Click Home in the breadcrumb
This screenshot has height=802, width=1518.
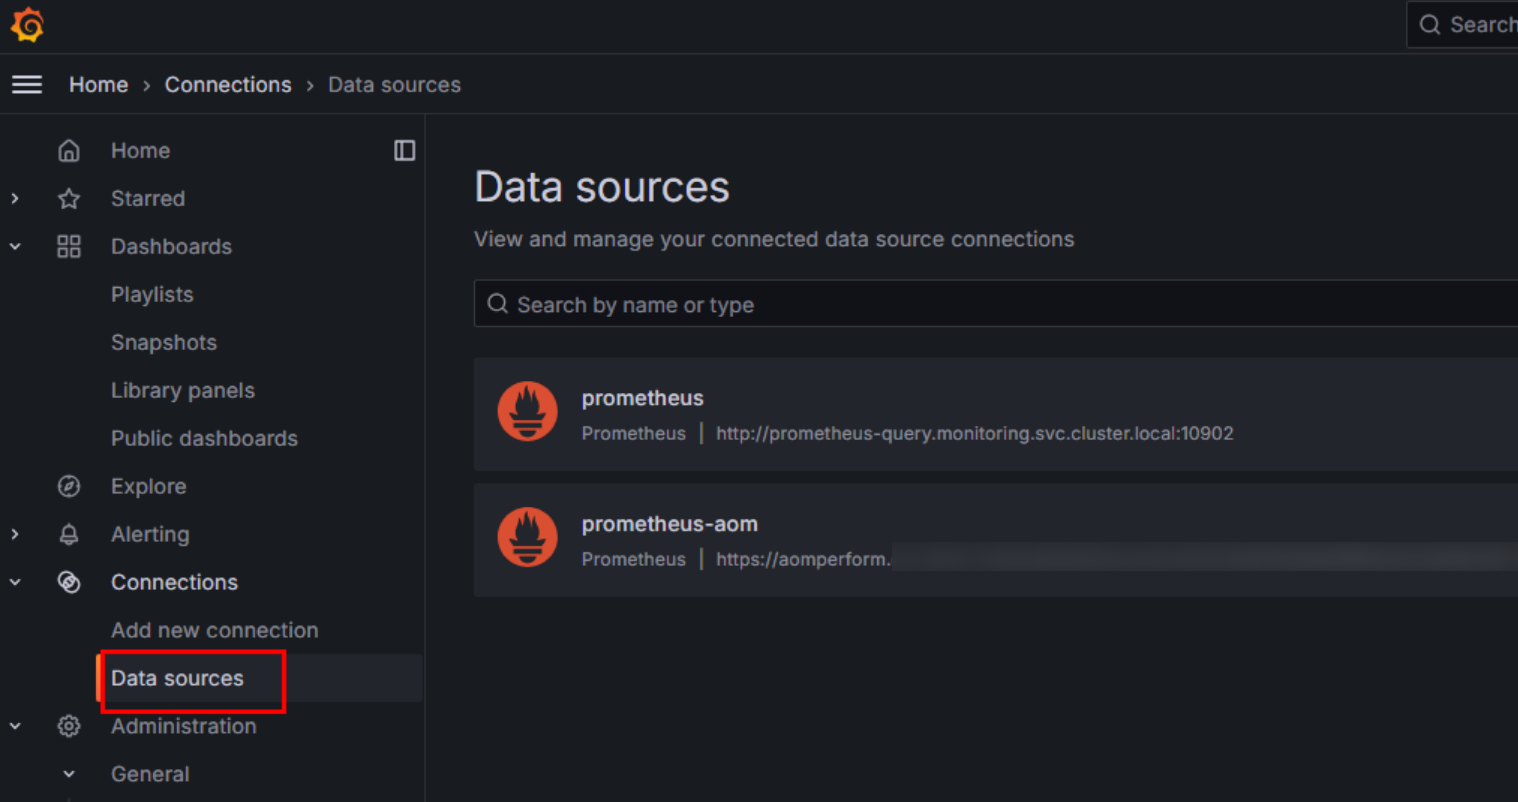tap(98, 85)
